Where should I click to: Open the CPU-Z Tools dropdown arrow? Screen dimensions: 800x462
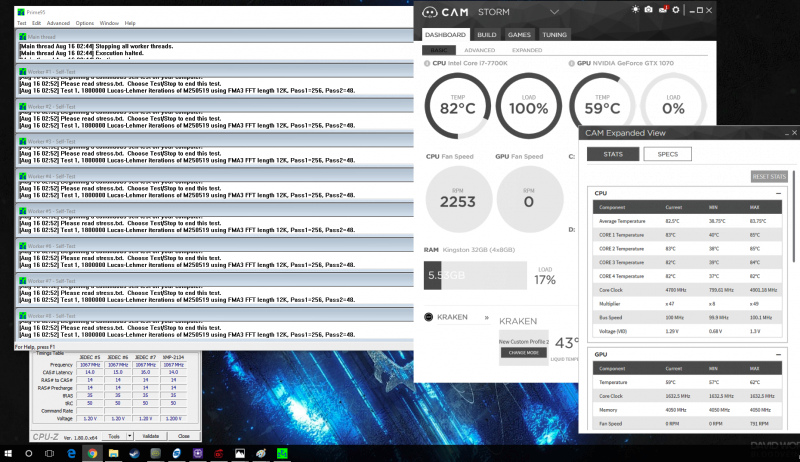coord(130,437)
